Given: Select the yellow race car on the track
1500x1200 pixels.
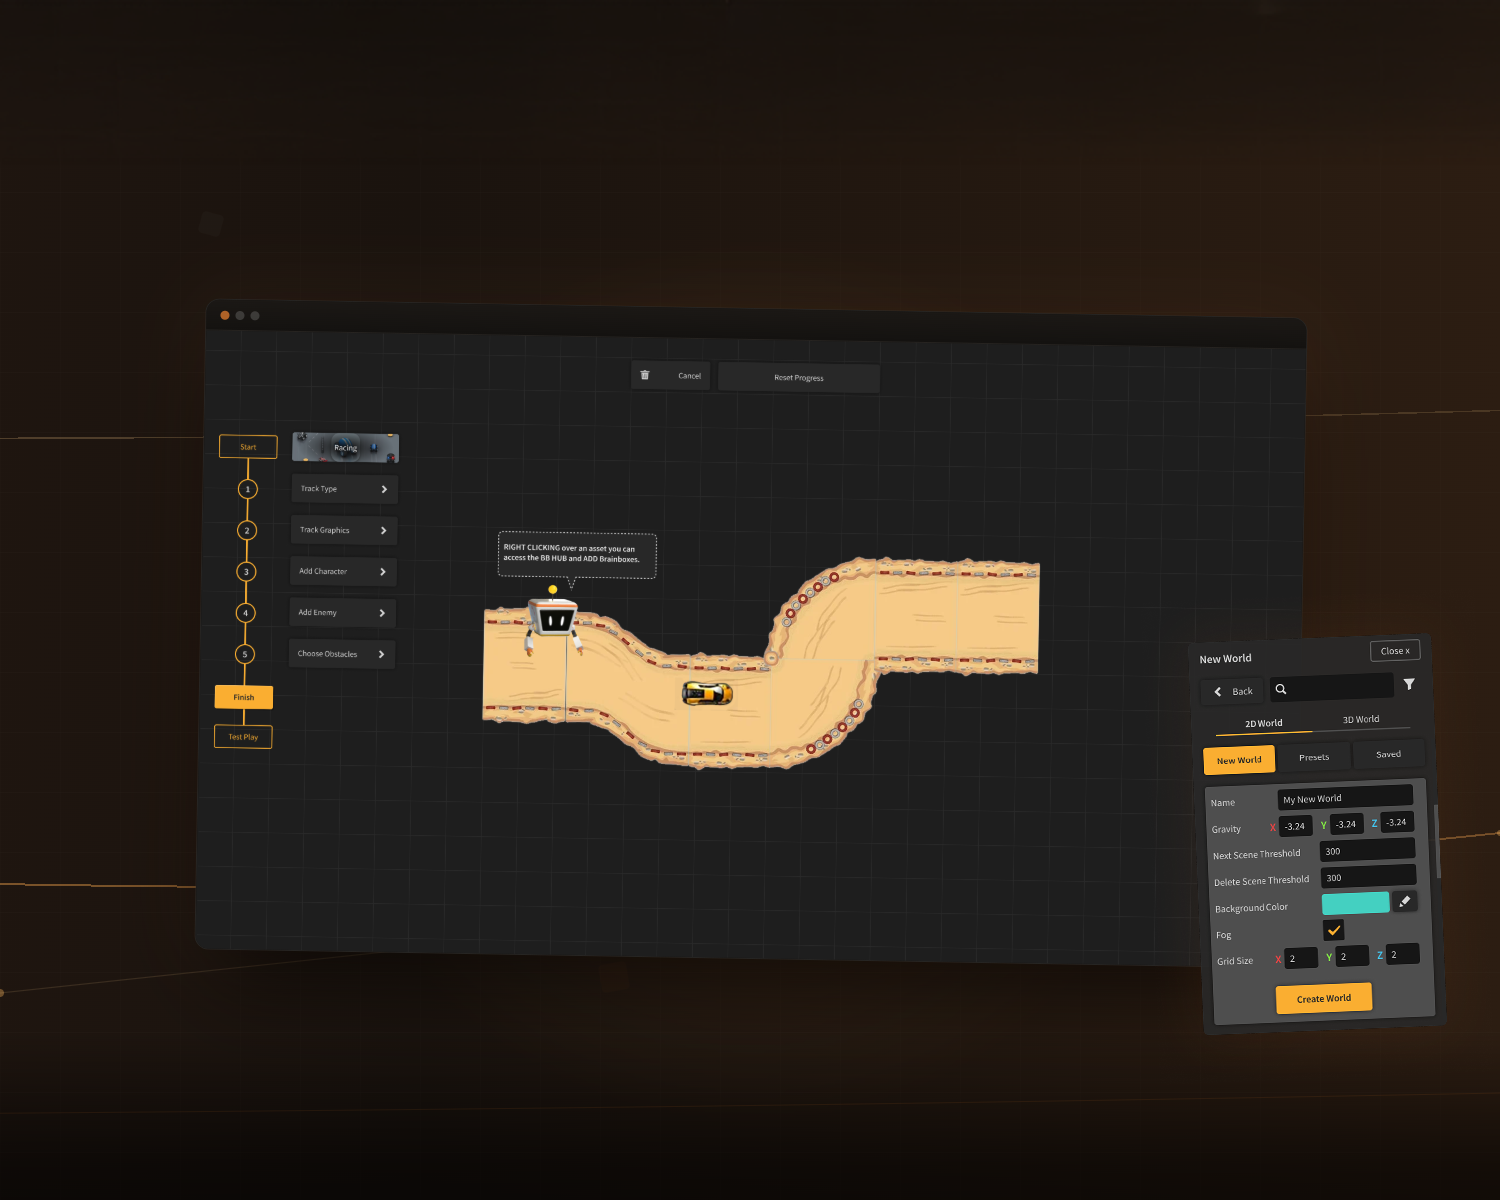Looking at the screenshot, I should (708, 692).
